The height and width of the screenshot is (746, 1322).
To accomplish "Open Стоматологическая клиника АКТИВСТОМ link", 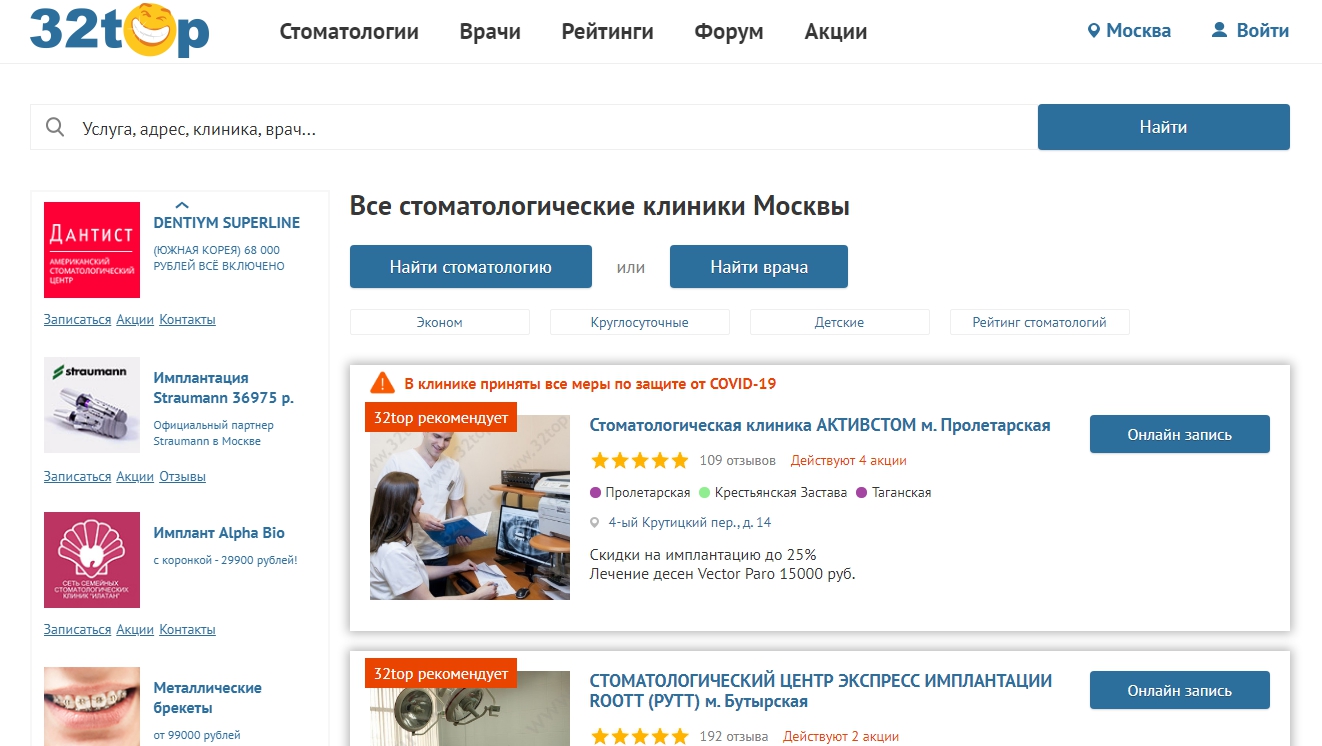I will 820,425.
